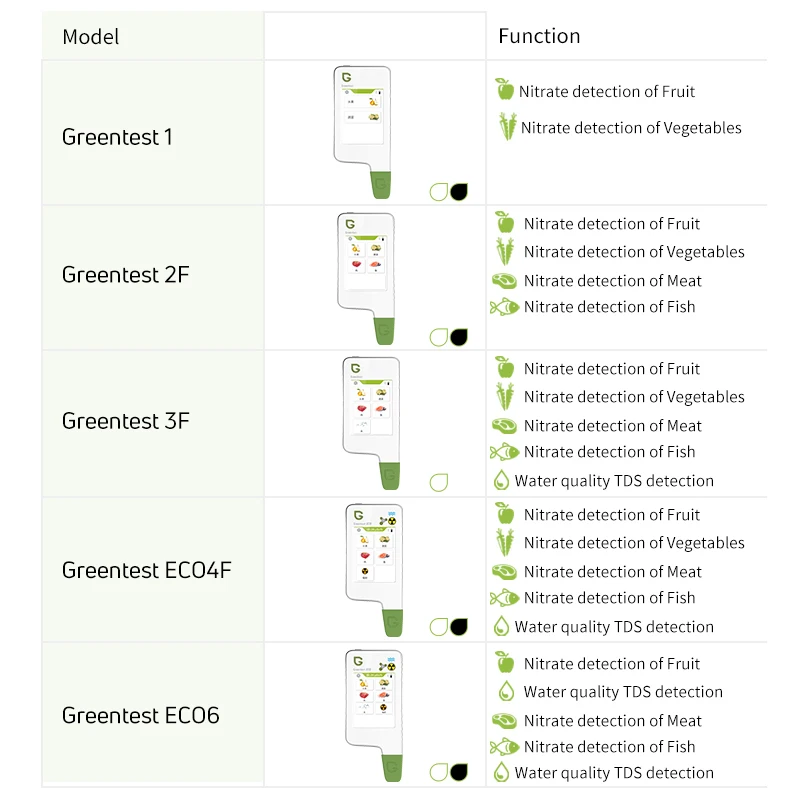800x800 pixels.
Task: Select white color swatch for Greentest 3F
Action: 438,482
